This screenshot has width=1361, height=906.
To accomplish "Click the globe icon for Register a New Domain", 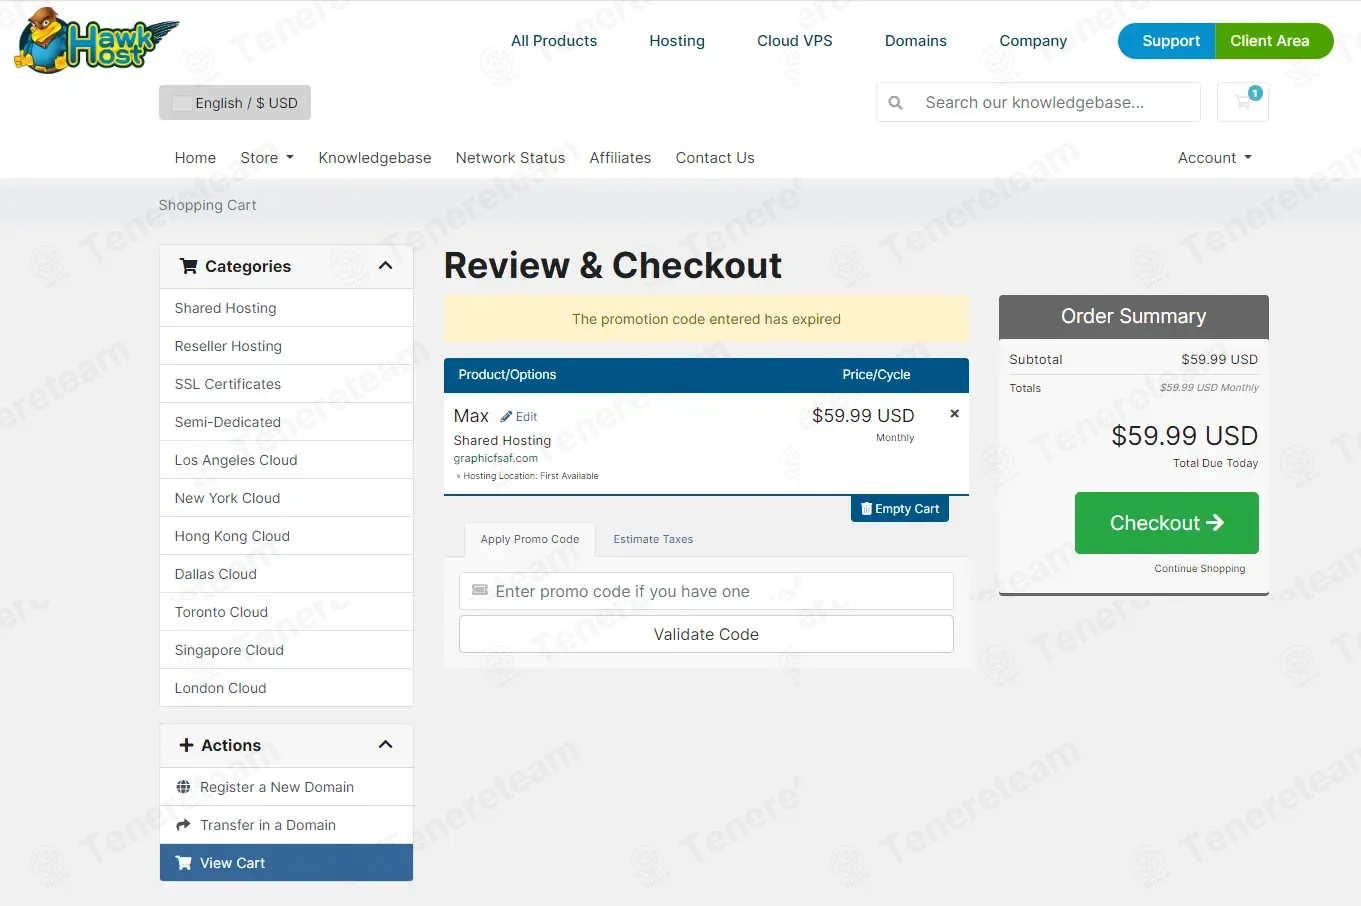I will click(183, 787).
